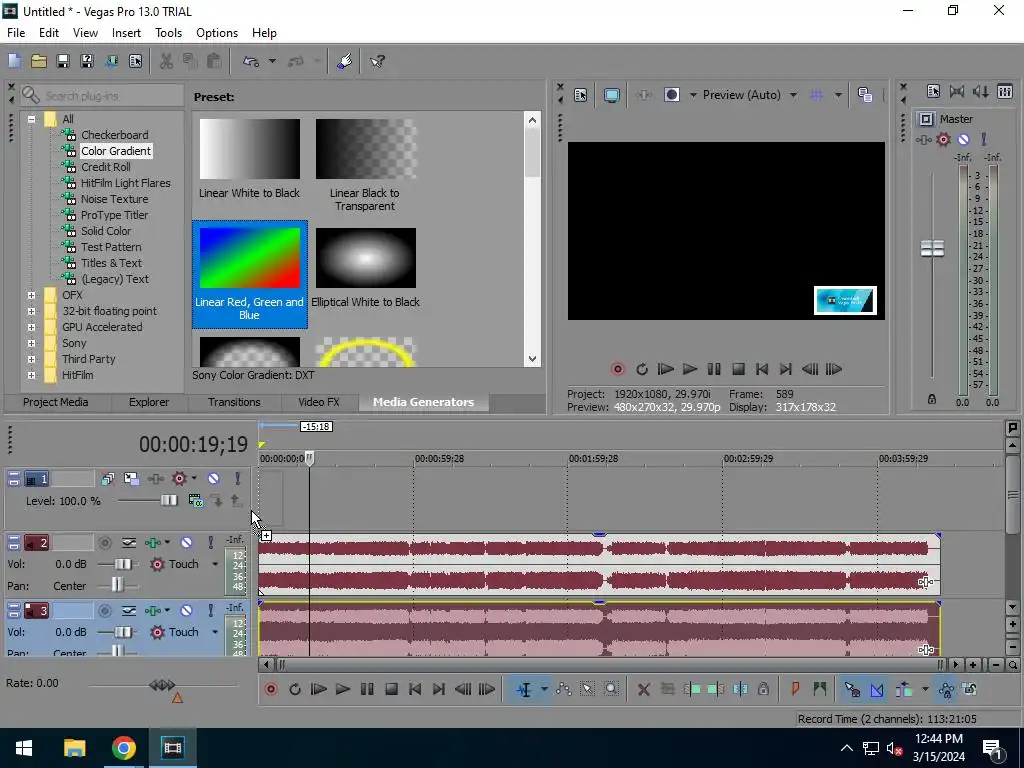Open Chrome from the Windows taskbar

point(123,748)
